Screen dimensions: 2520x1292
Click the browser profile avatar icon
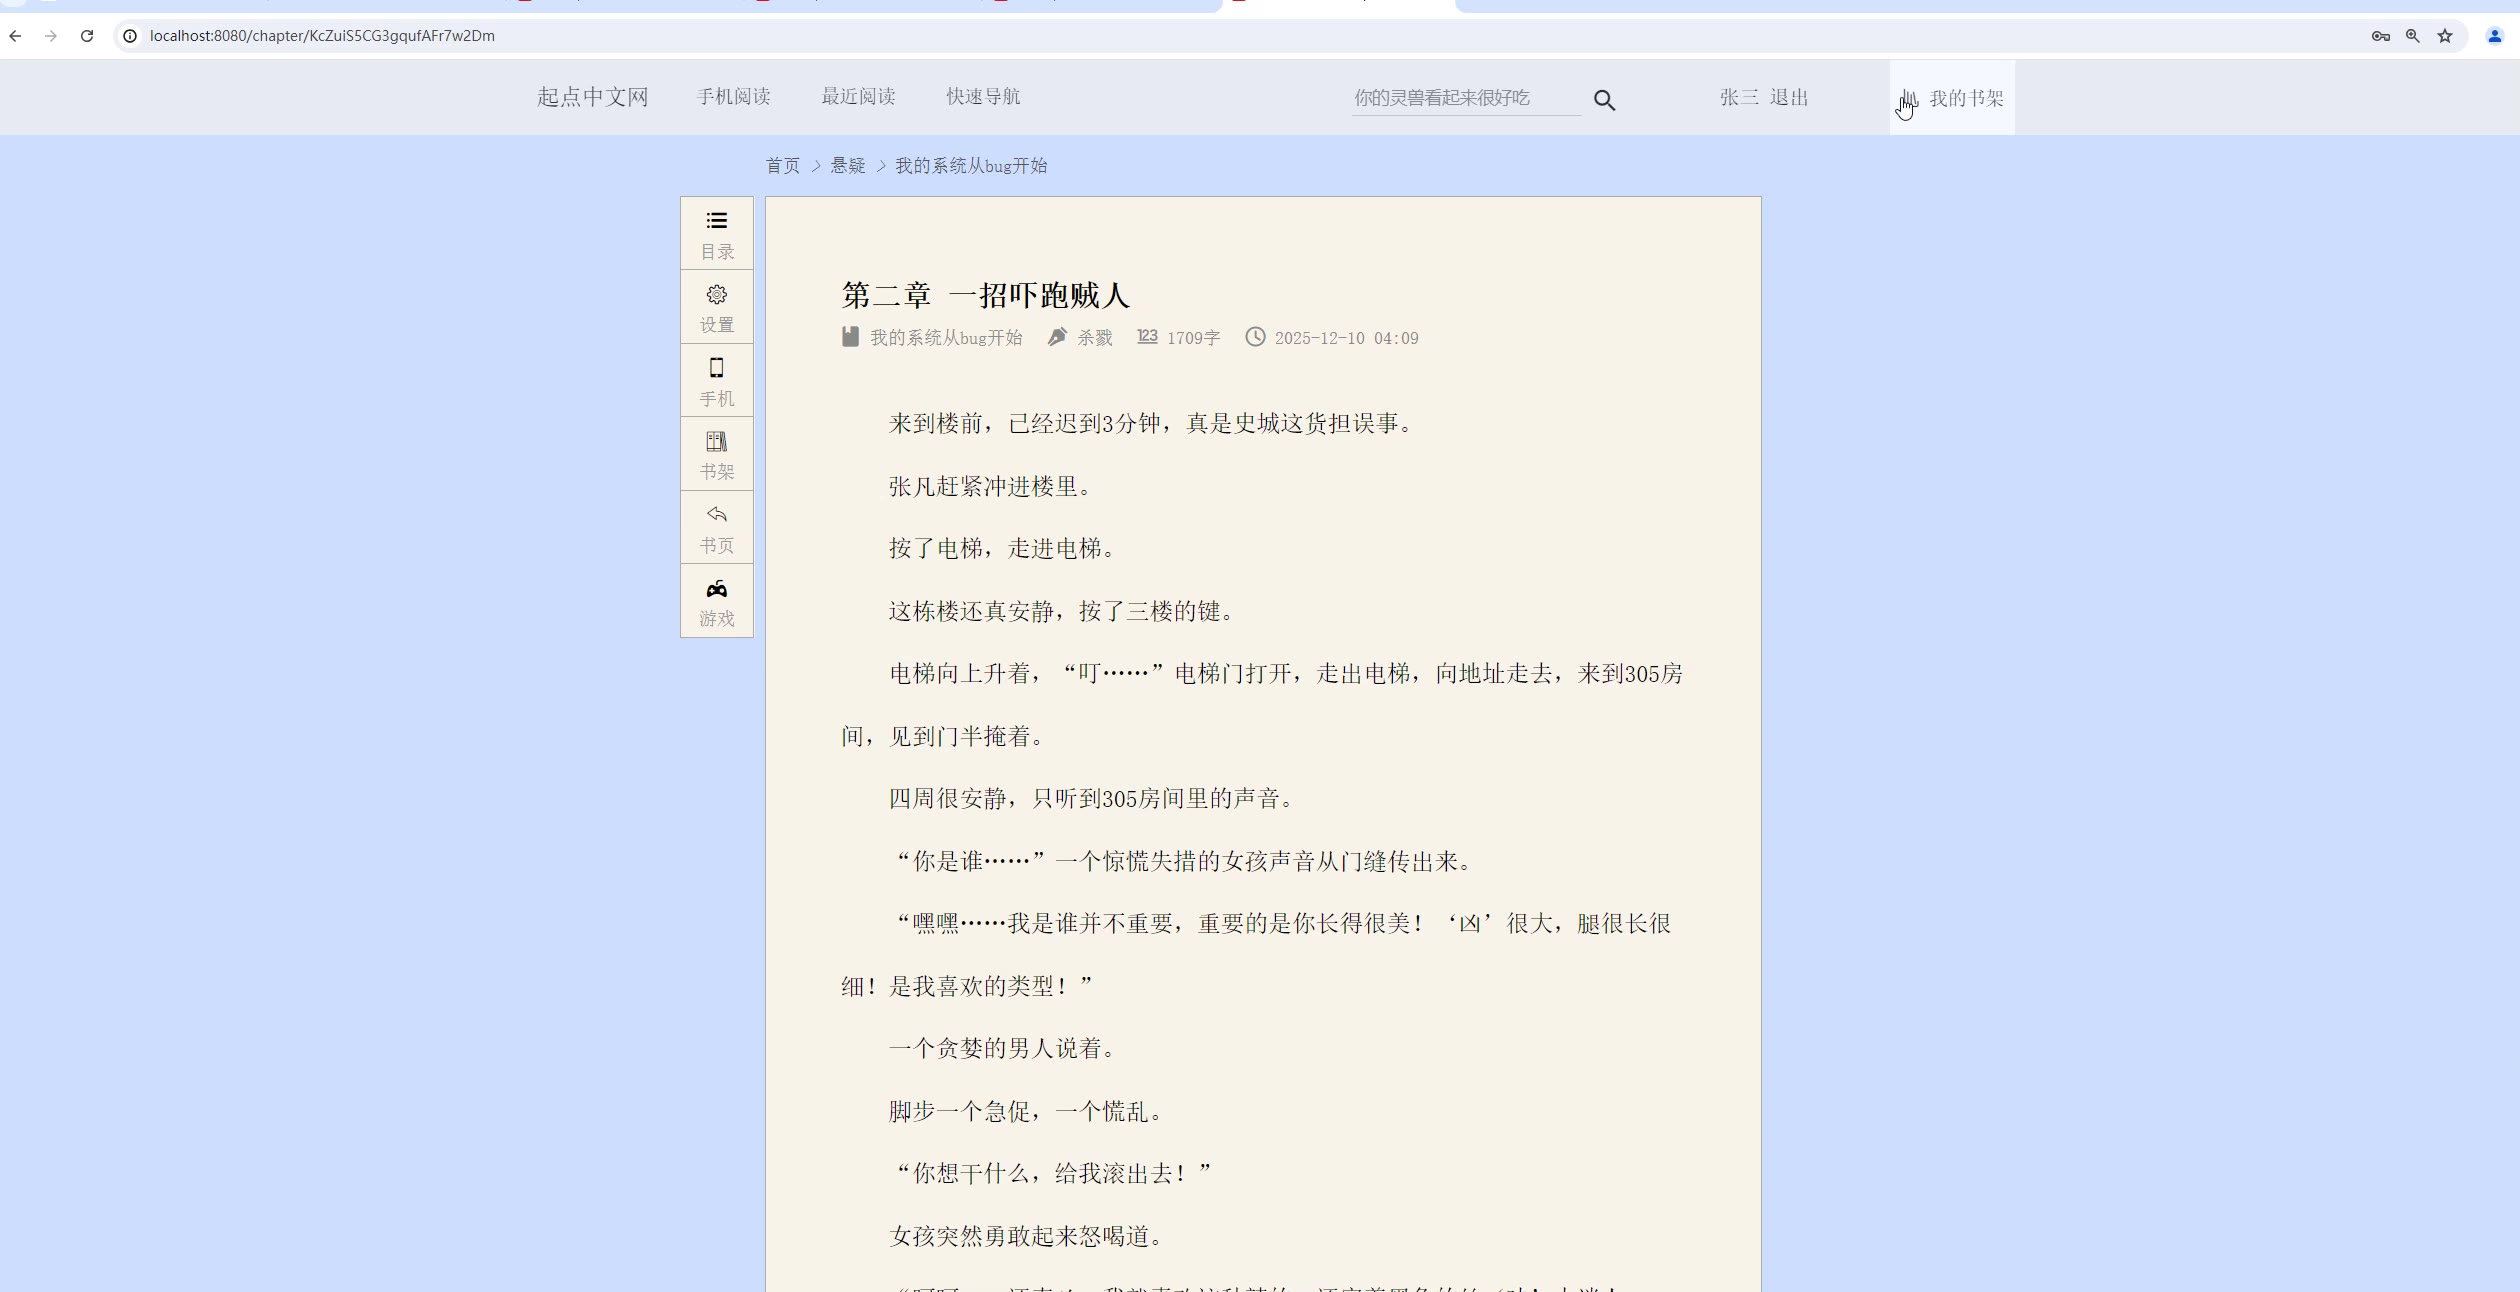click(x=2494, y=36)
